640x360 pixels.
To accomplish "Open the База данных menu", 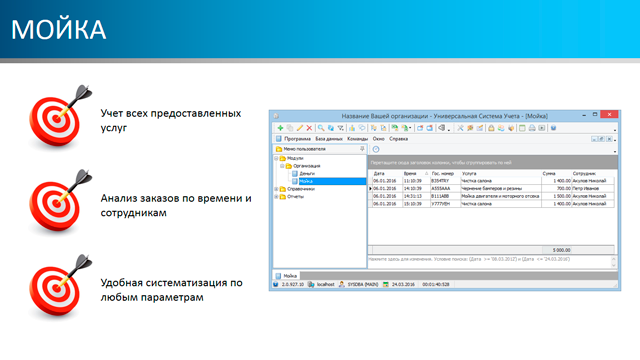I will (x=329, y=139).
